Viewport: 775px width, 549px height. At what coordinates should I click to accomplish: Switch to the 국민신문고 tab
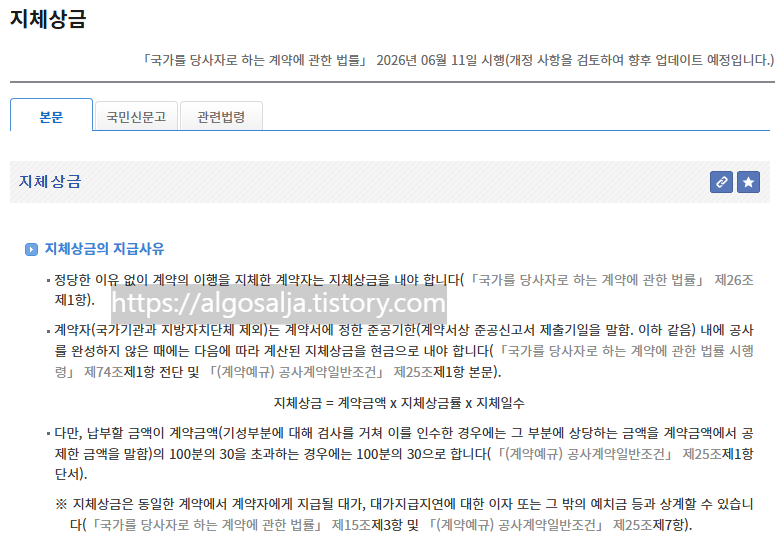[x=136, y=117]
